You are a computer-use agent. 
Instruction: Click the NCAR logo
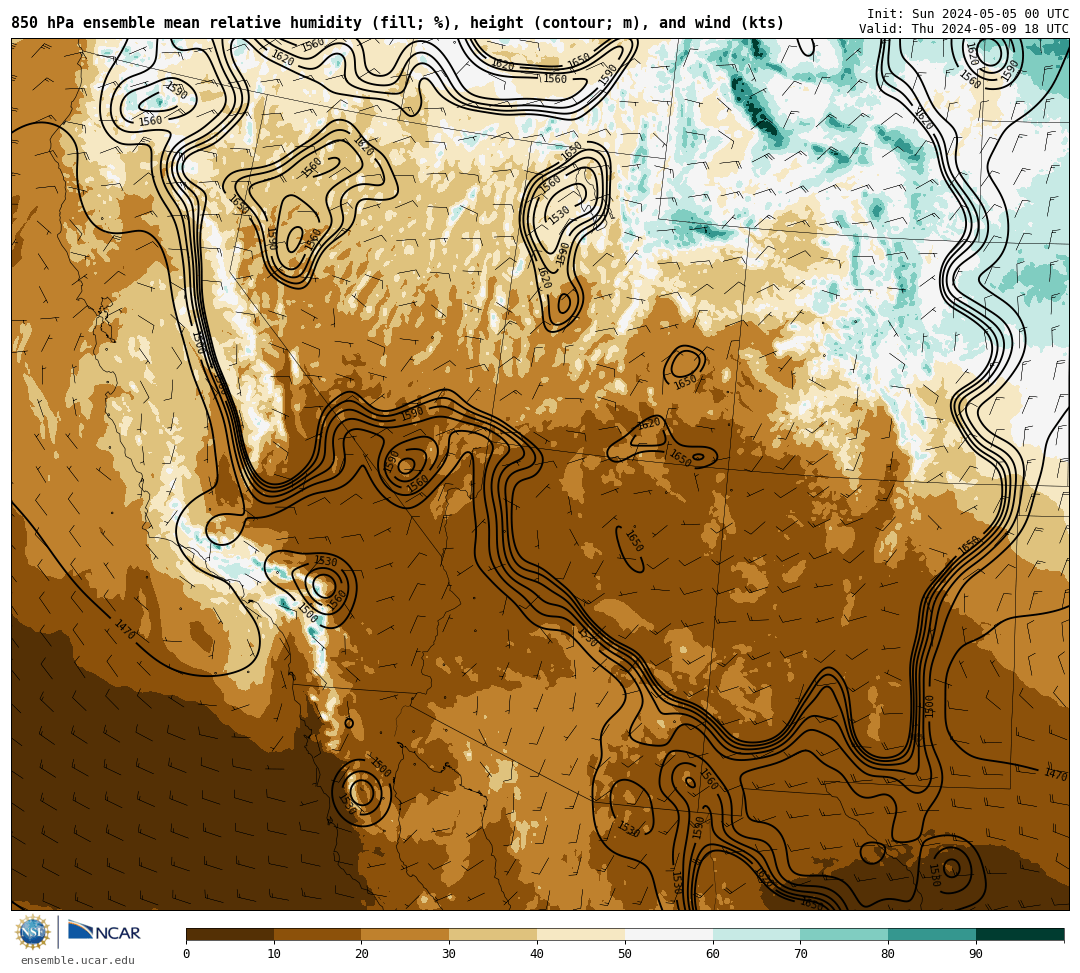pos(104,932)
